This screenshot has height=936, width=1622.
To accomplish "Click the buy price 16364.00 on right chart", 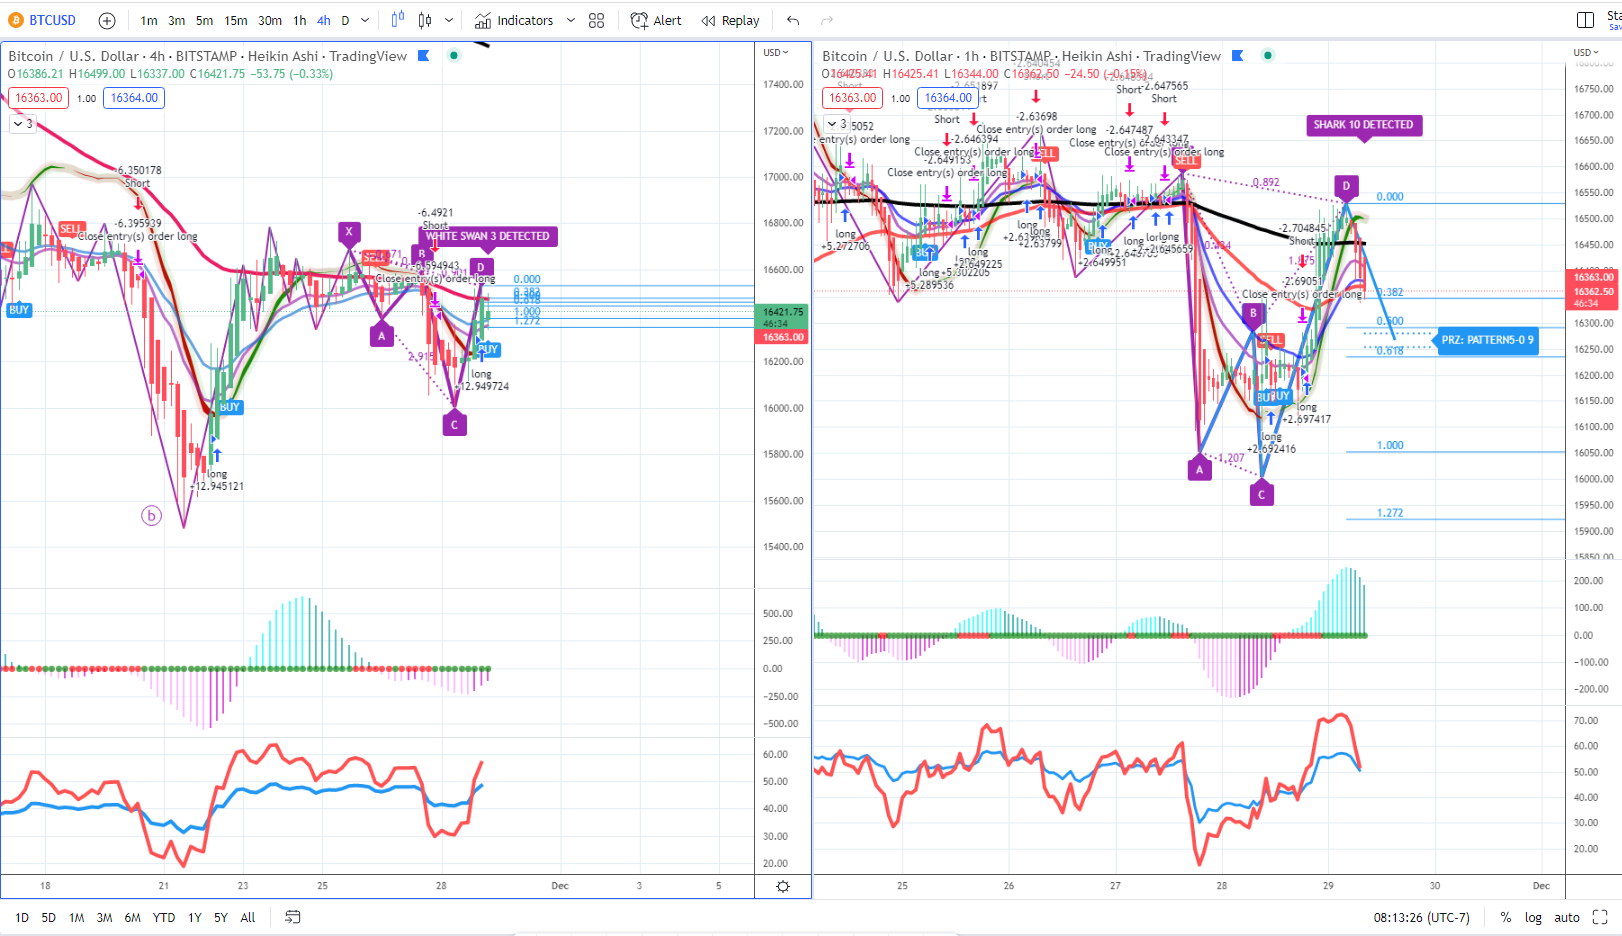I will [948, 98].
